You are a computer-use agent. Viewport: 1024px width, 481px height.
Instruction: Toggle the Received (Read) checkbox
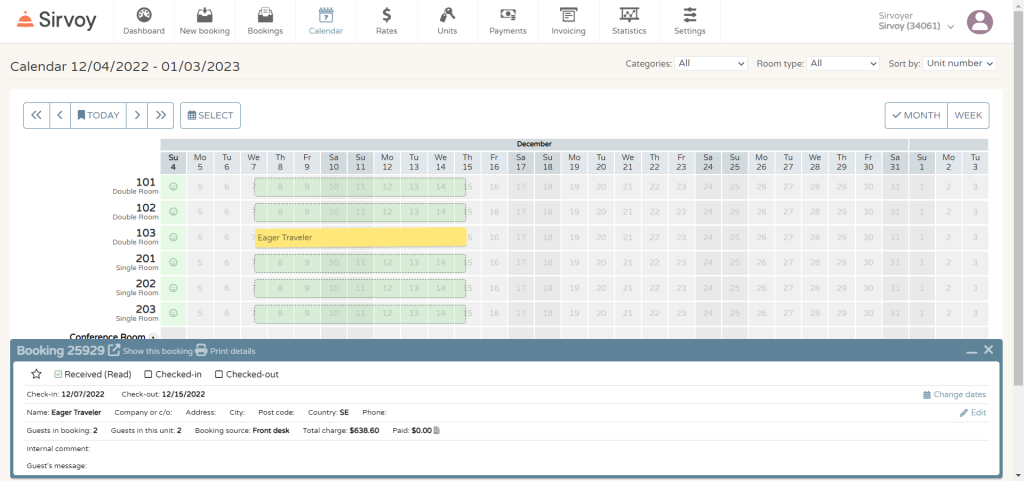(58, 374)
